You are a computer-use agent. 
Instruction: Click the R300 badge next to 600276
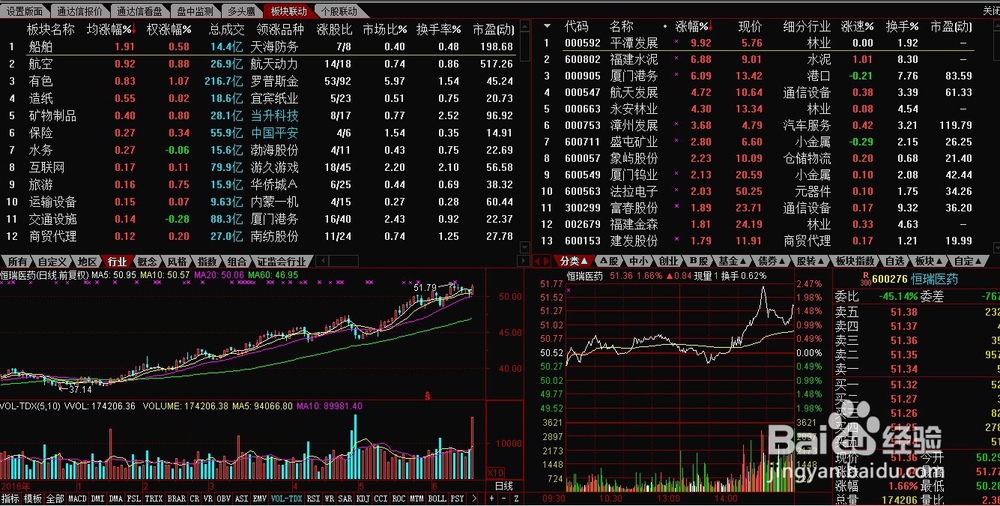(x=865, y=279)
